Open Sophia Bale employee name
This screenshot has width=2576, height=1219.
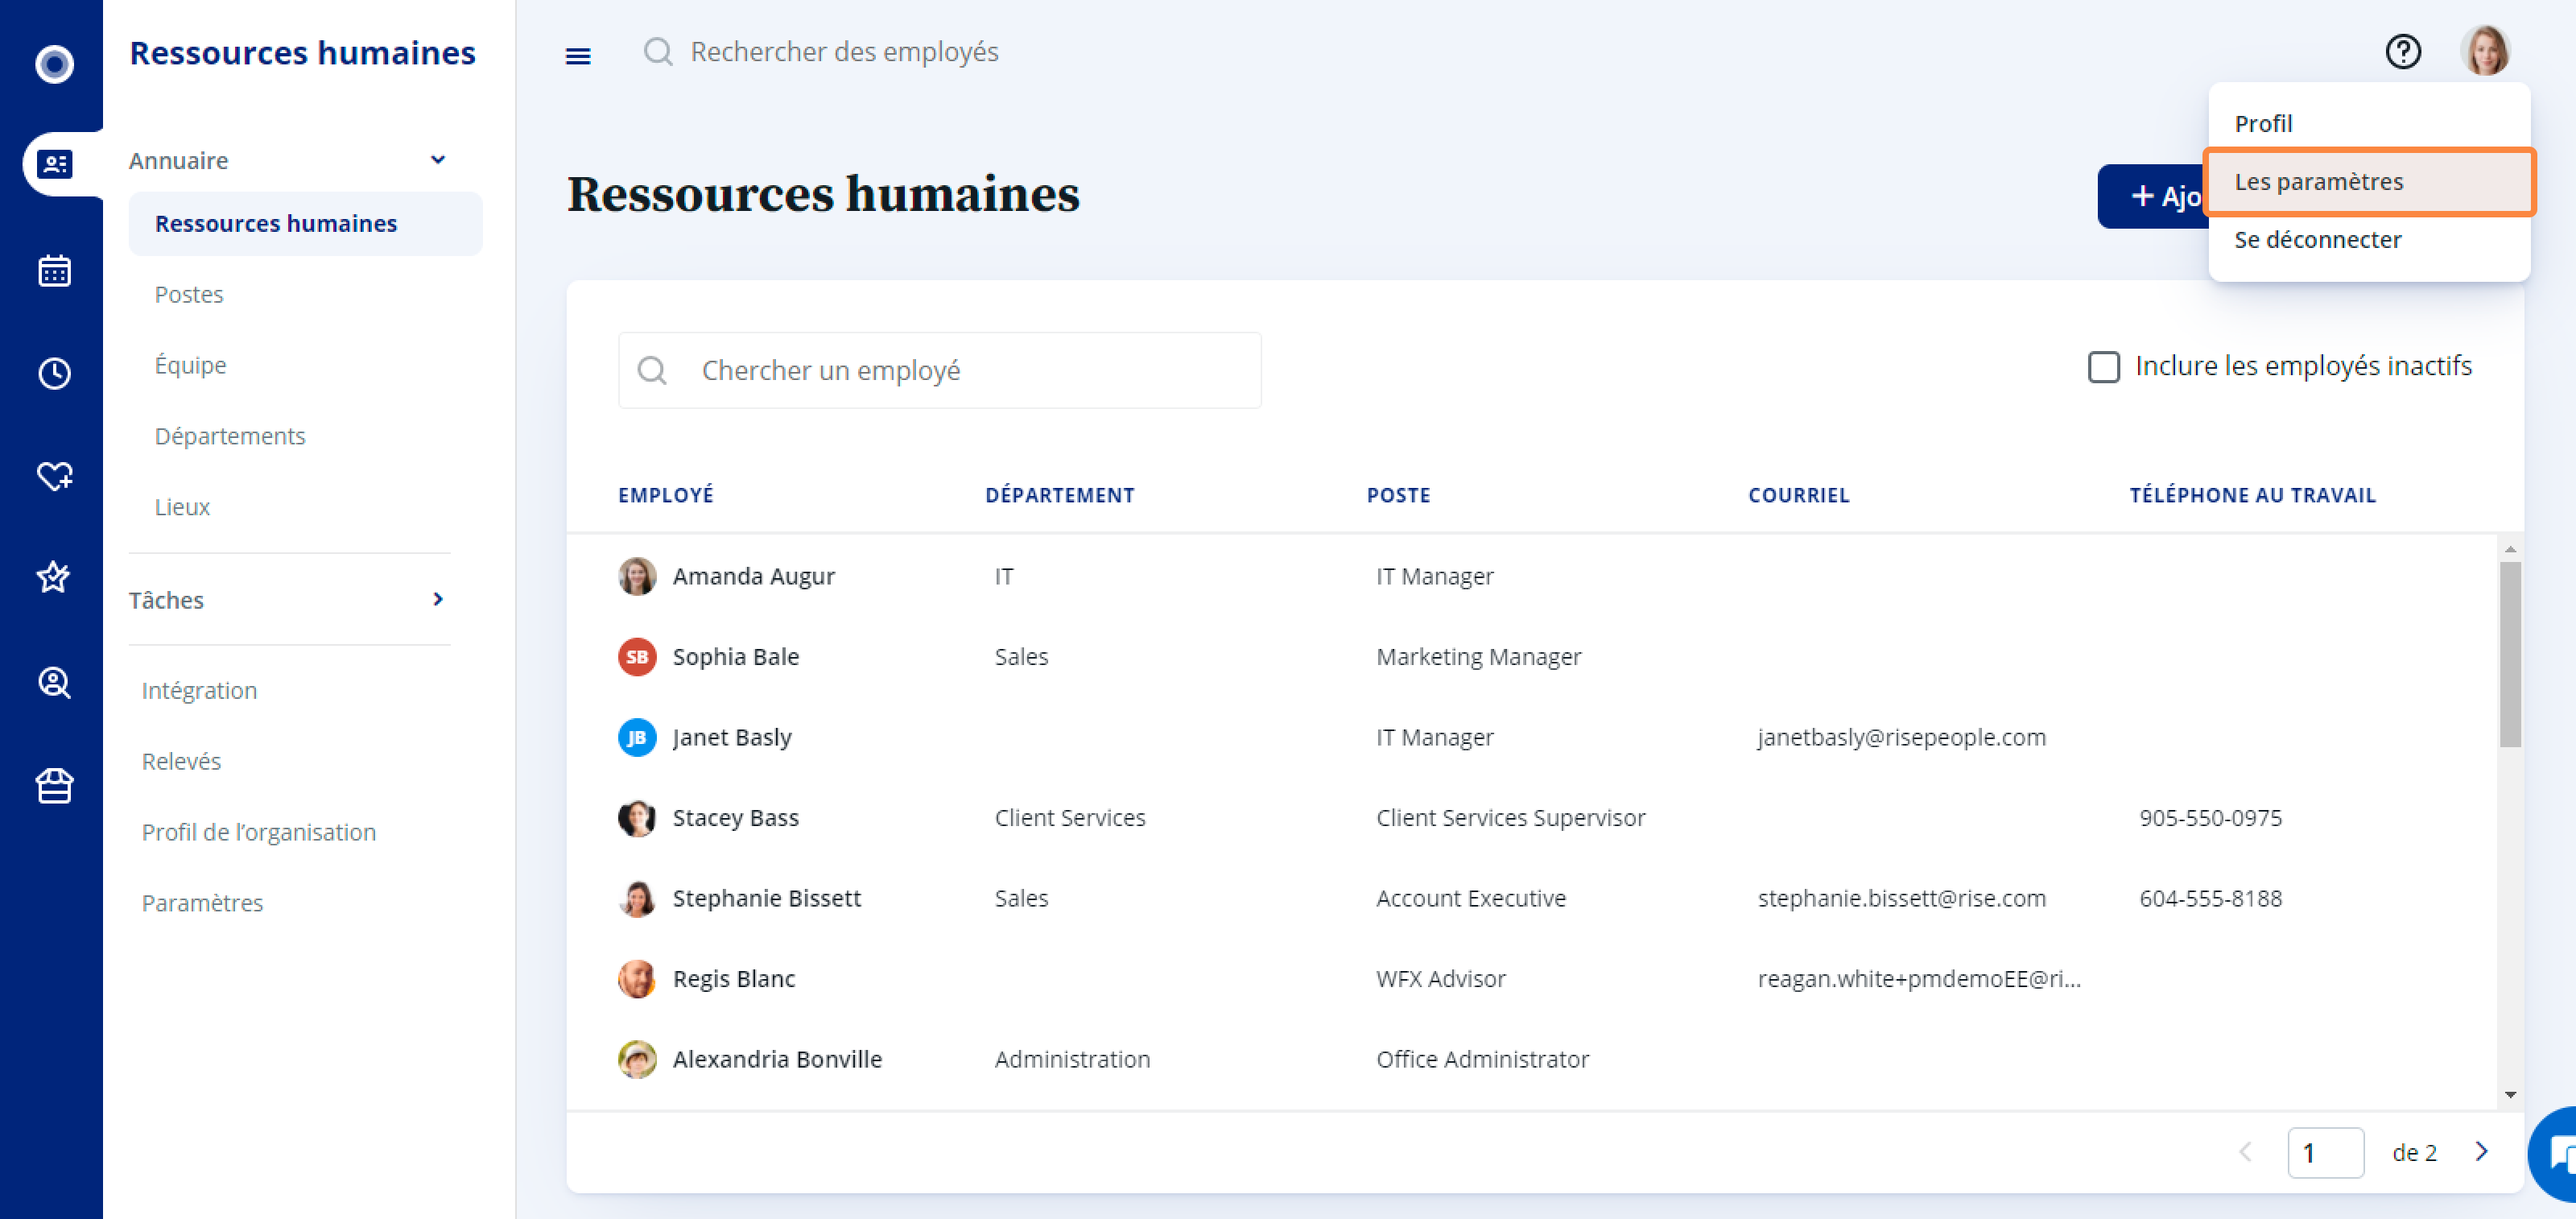735,657
